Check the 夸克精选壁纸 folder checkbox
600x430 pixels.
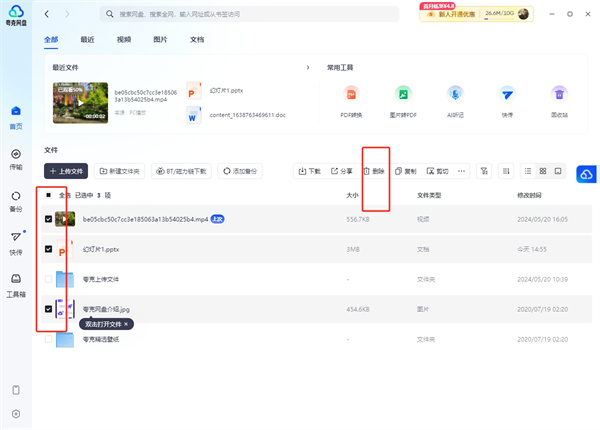tap(48, 339)
